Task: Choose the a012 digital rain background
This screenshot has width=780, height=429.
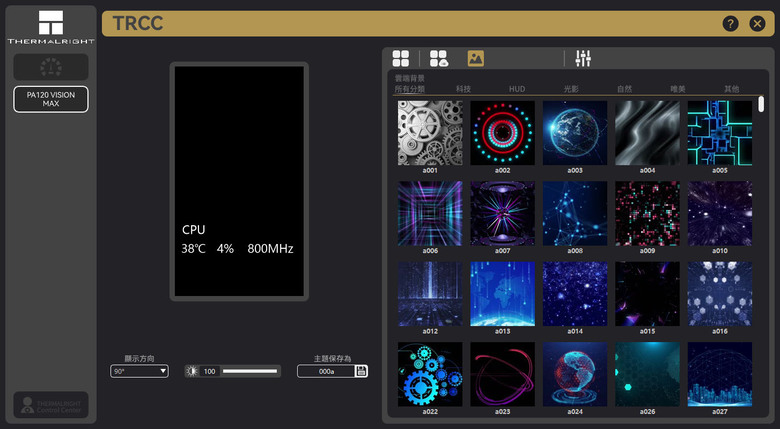Action: 430,294
